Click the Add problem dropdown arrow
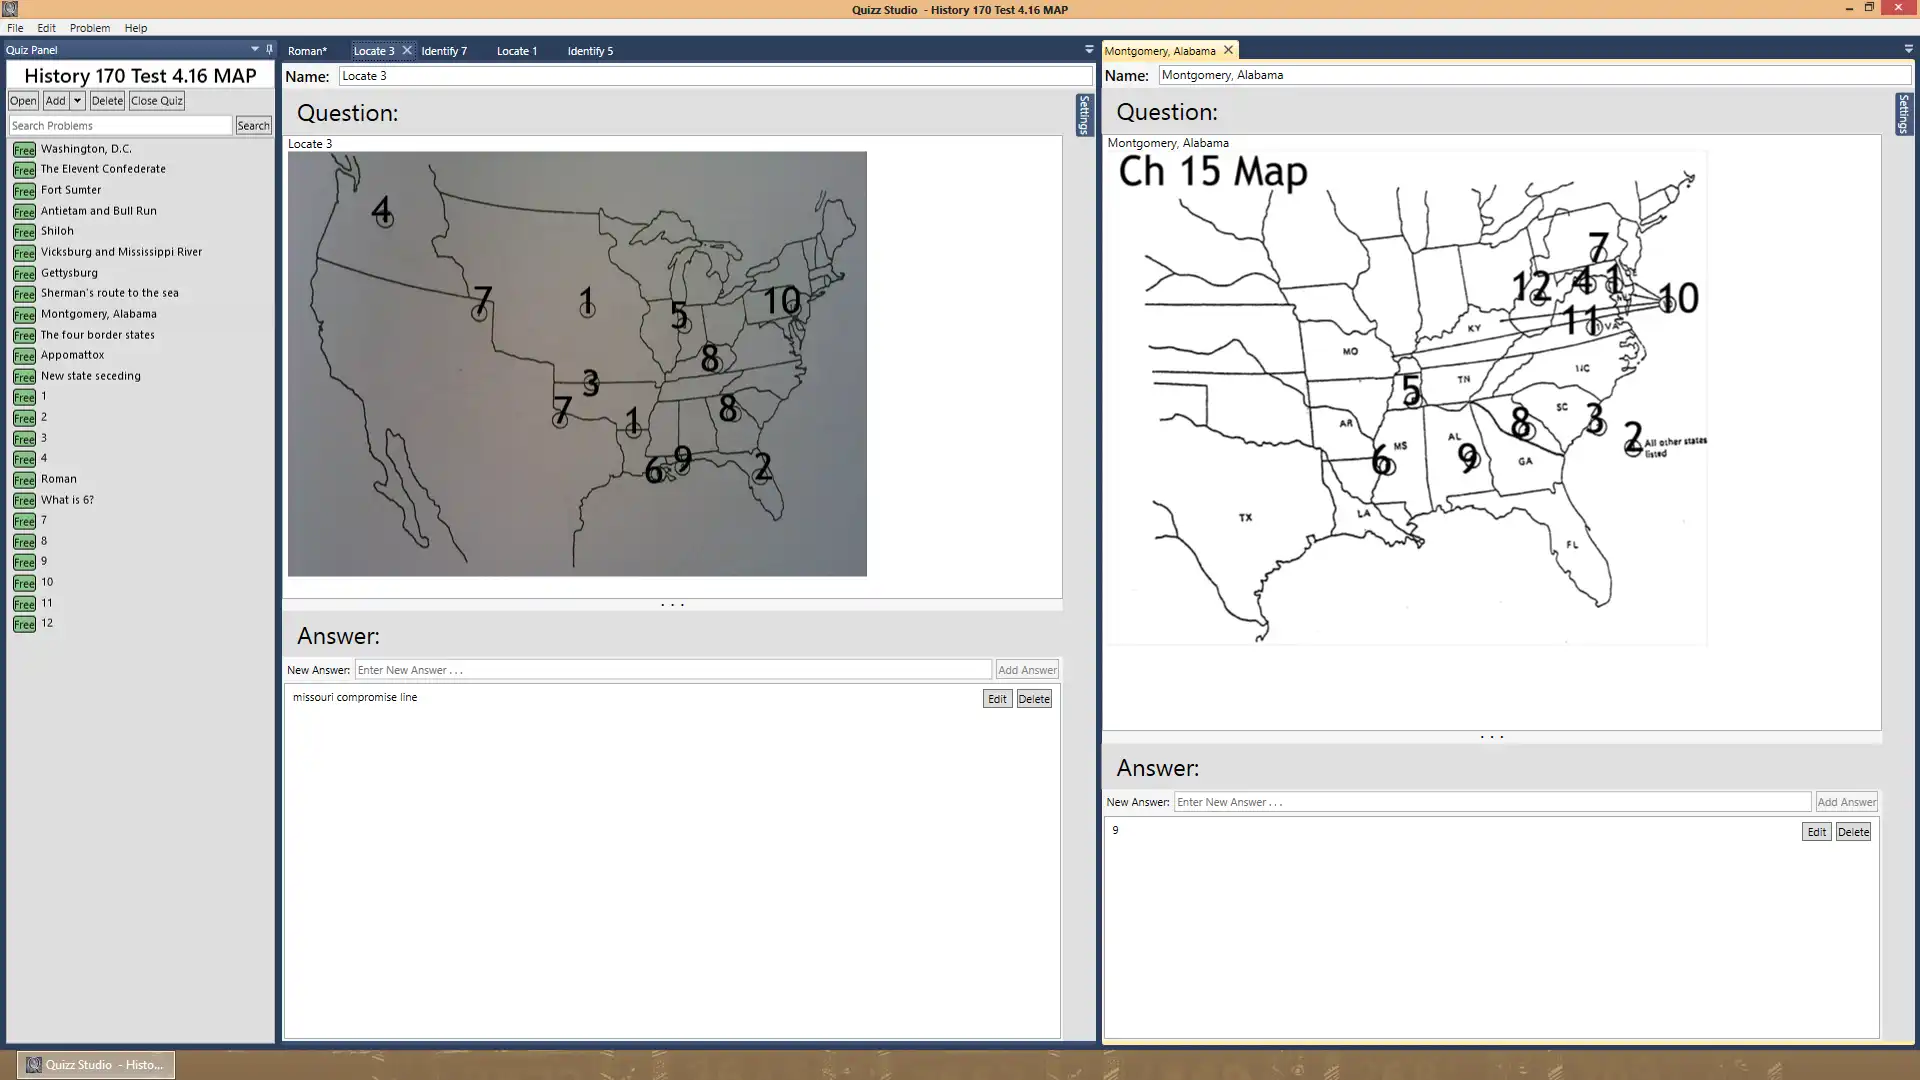This screenshot has height=1080, width=1920. coord(76,100)
